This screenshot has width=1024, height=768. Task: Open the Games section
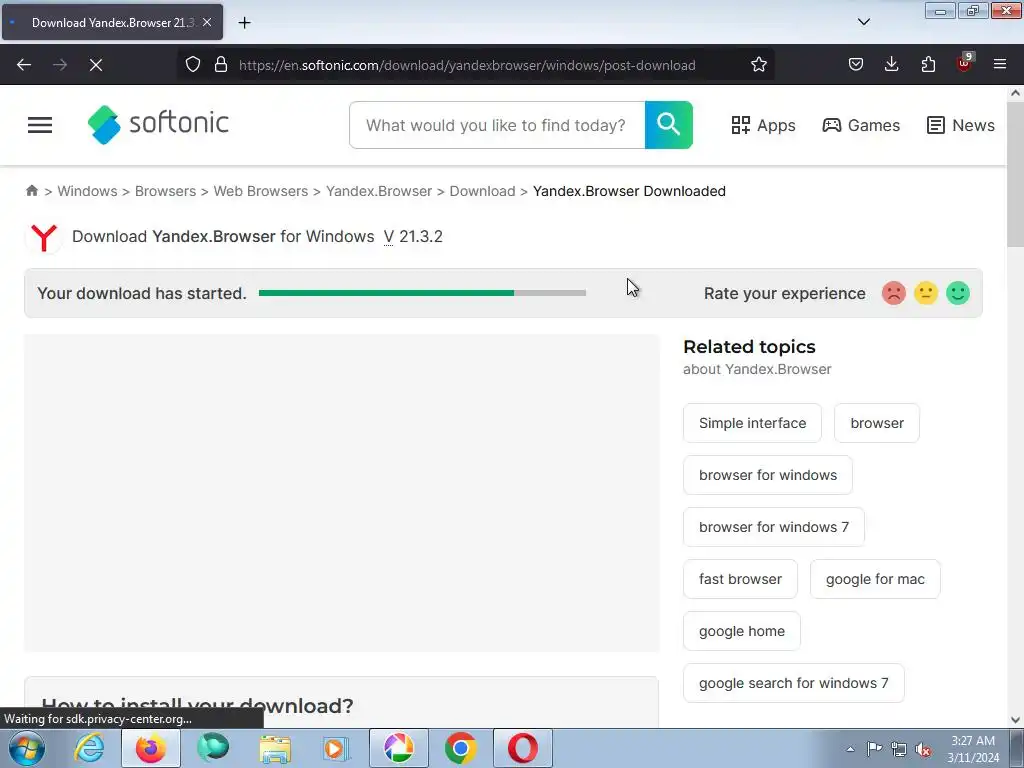861,125
